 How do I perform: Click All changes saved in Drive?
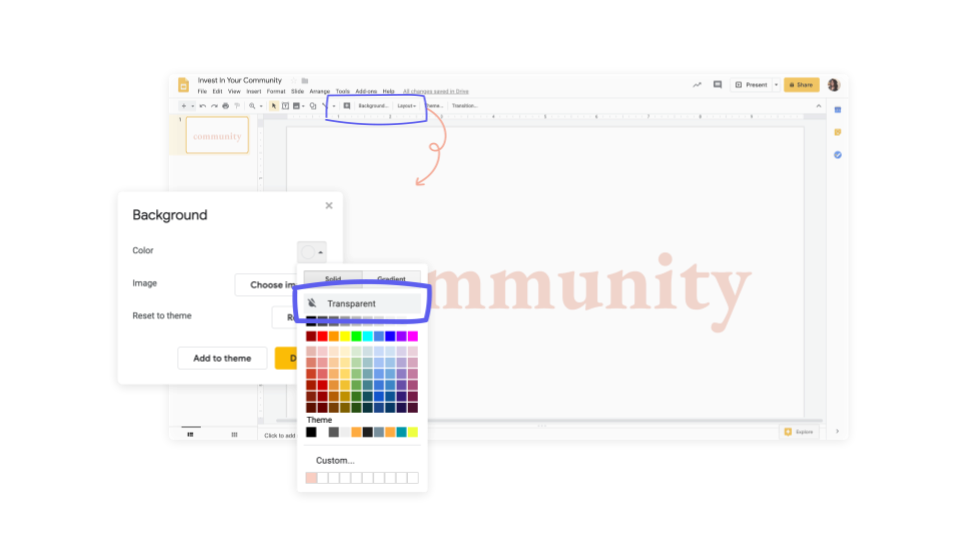pos(435,91)
